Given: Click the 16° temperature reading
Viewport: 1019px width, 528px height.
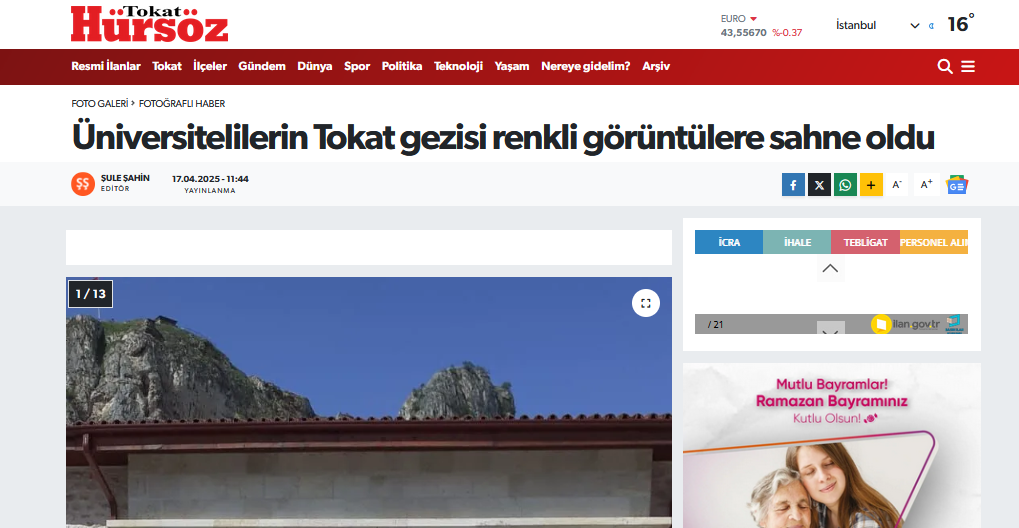Looking at the screenshot, I should [x=961, y=24].
